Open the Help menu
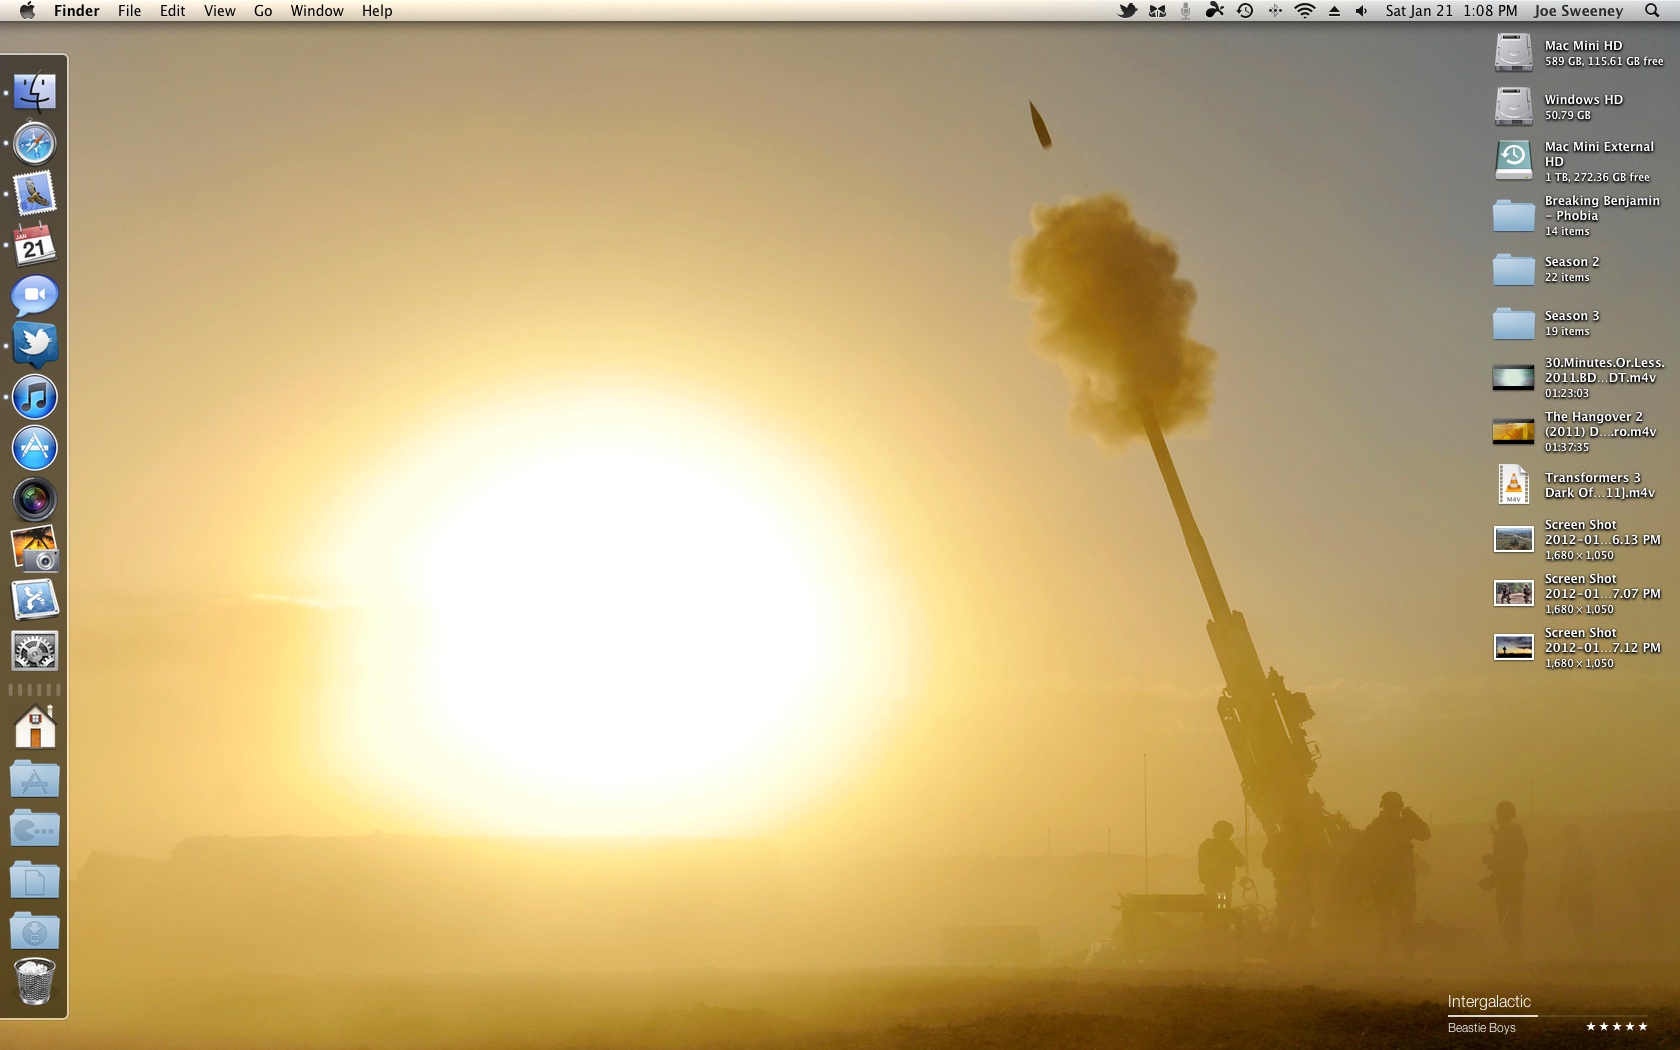Screen dimensions: 1680x1050 (x=377, y=11)
